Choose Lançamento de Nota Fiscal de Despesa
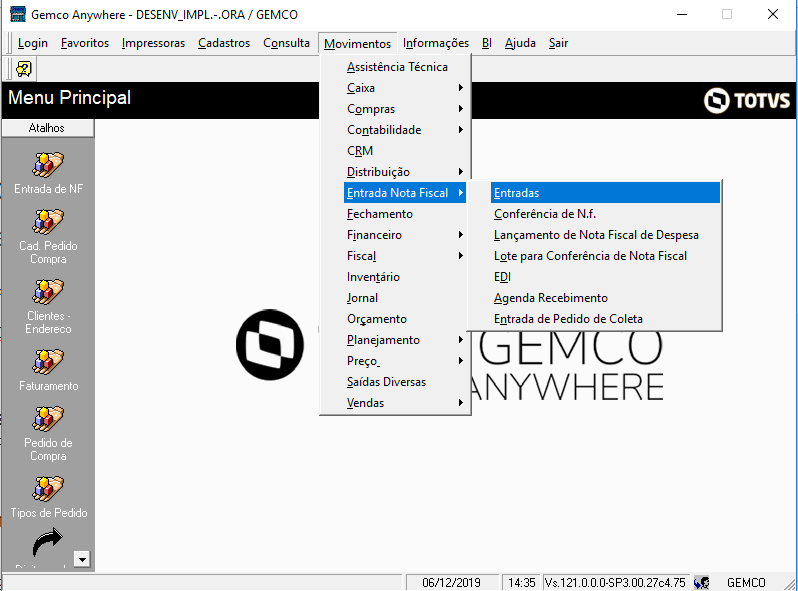This screenshot has width=798, height=591. pyautogui.click(x=605, y=235)
